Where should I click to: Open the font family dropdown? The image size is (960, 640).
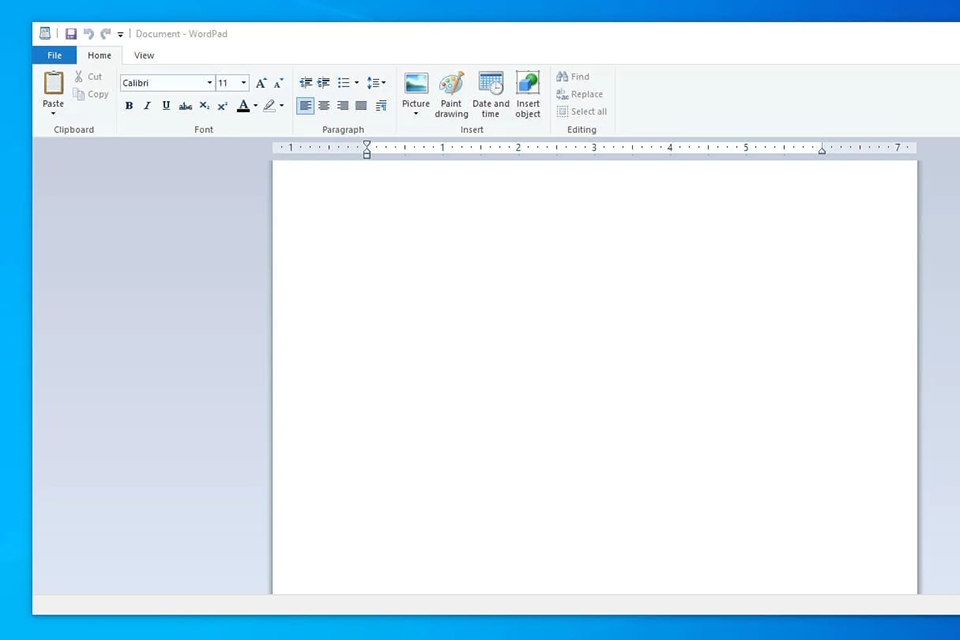point(208,83)
